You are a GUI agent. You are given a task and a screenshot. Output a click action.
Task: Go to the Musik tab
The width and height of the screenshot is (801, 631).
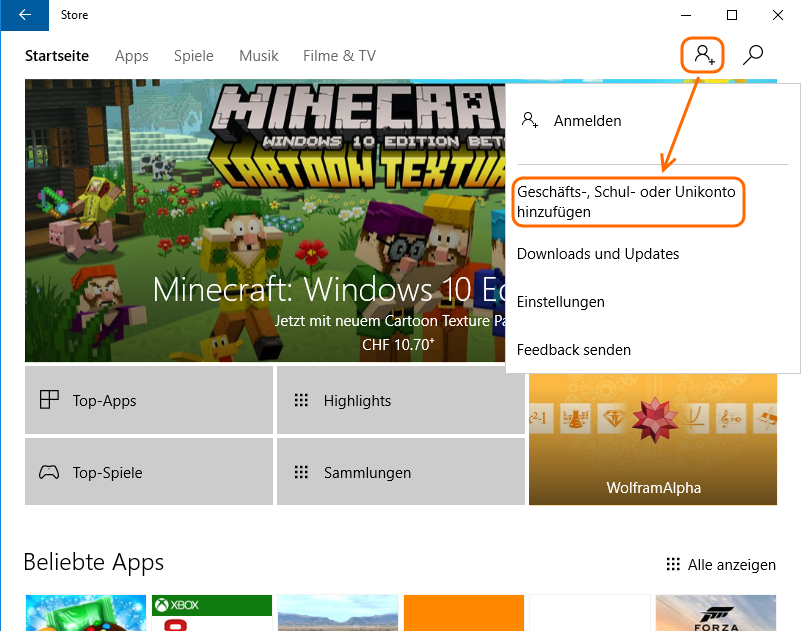pos(258,56)
